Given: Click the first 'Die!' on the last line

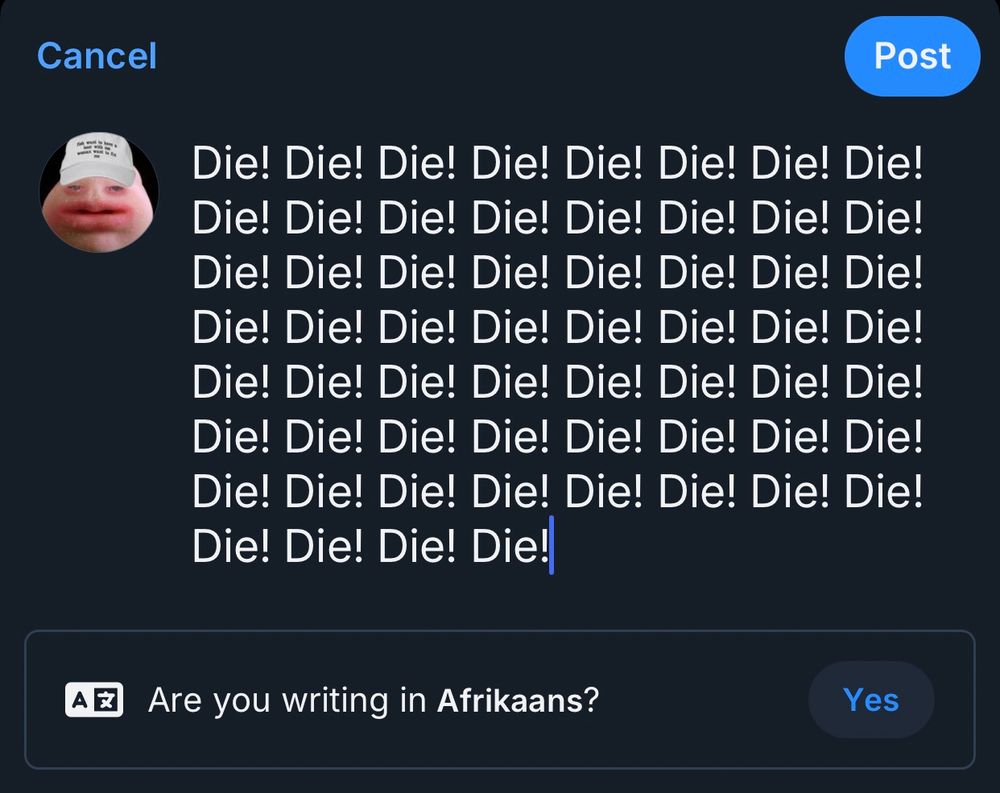Looking at the screenshot, I should pyautogui.click(x=231, y=547).
